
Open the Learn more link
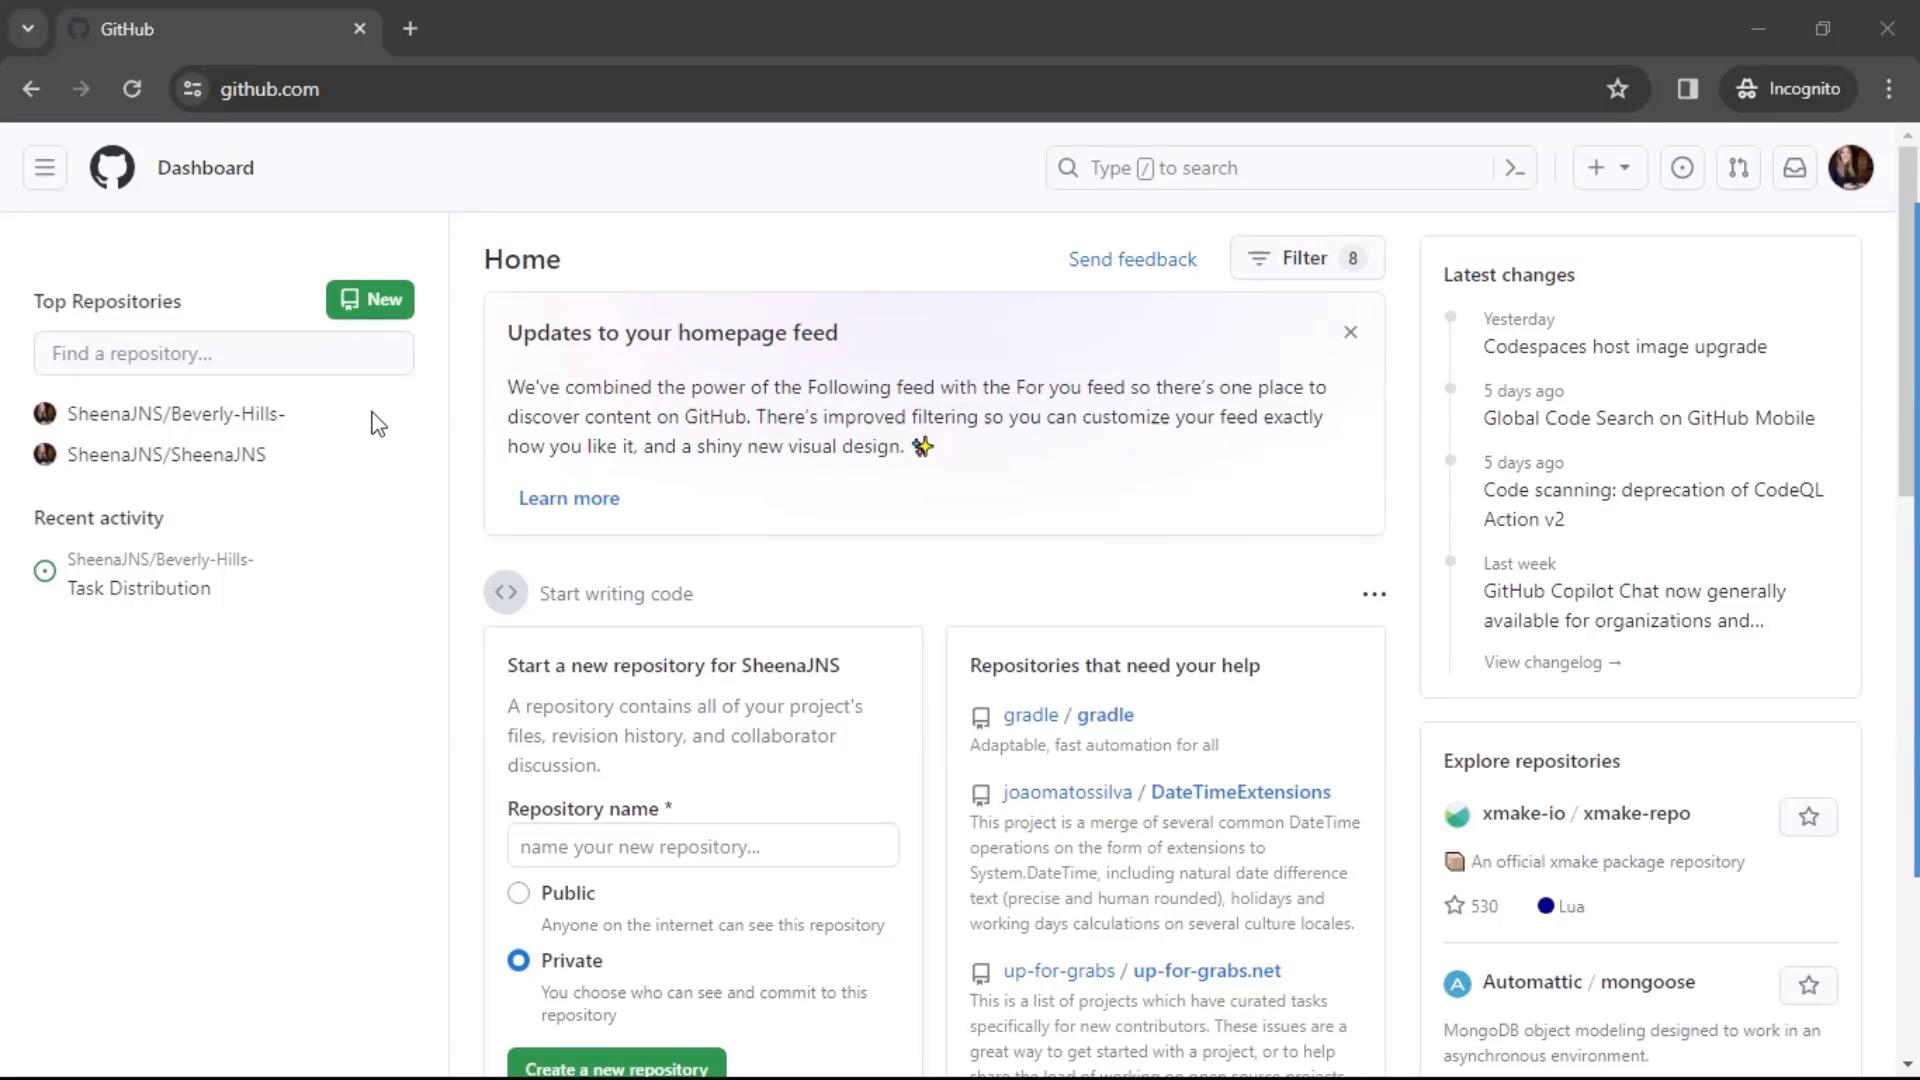tap(569, 498)
